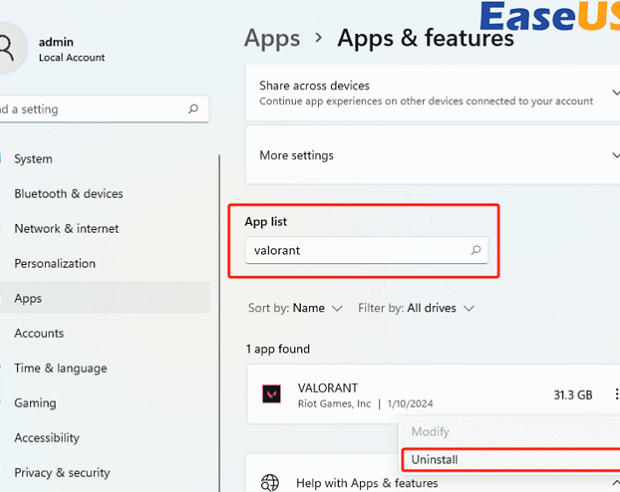Viewport: 620px width, 492px height.
Task: Click the admin account name
Action: point(56,42)
